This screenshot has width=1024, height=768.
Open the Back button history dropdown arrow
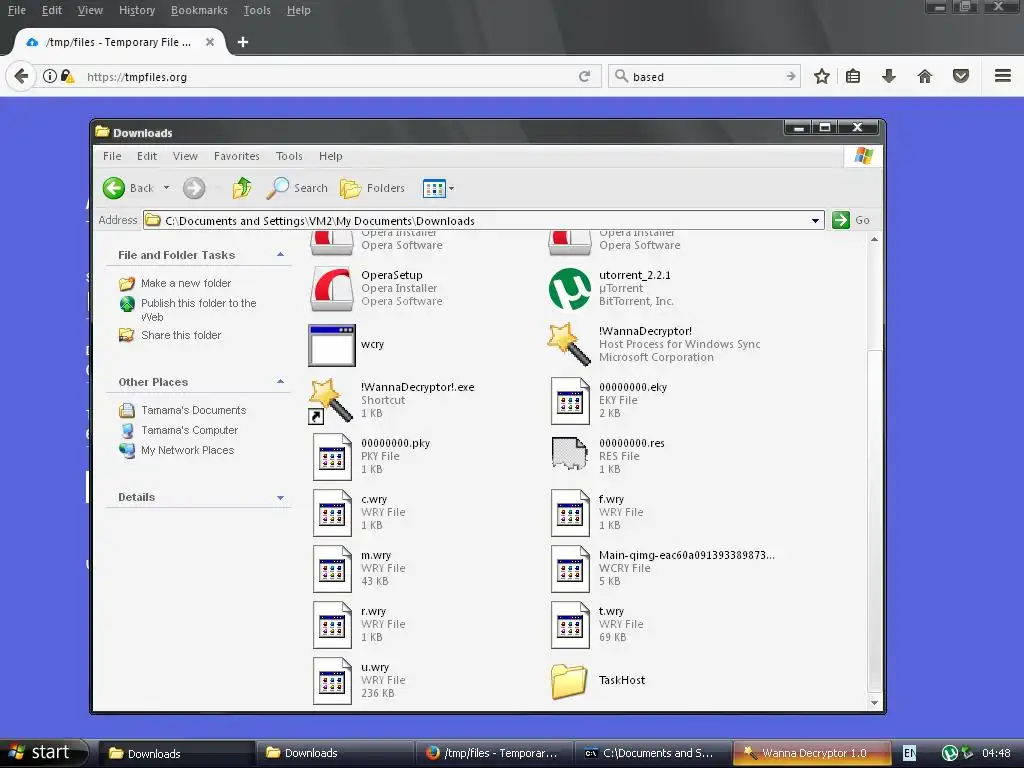click(167, 188)
